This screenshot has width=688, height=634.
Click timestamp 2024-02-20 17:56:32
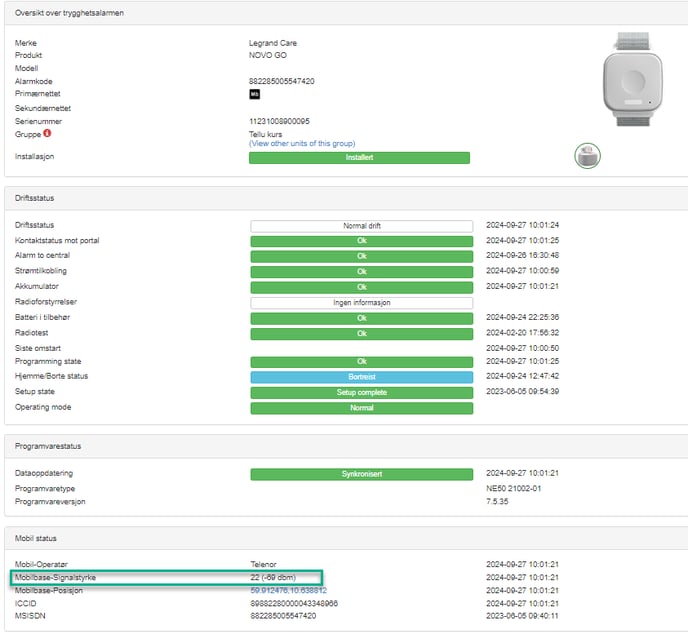click(x=522, y=333)
